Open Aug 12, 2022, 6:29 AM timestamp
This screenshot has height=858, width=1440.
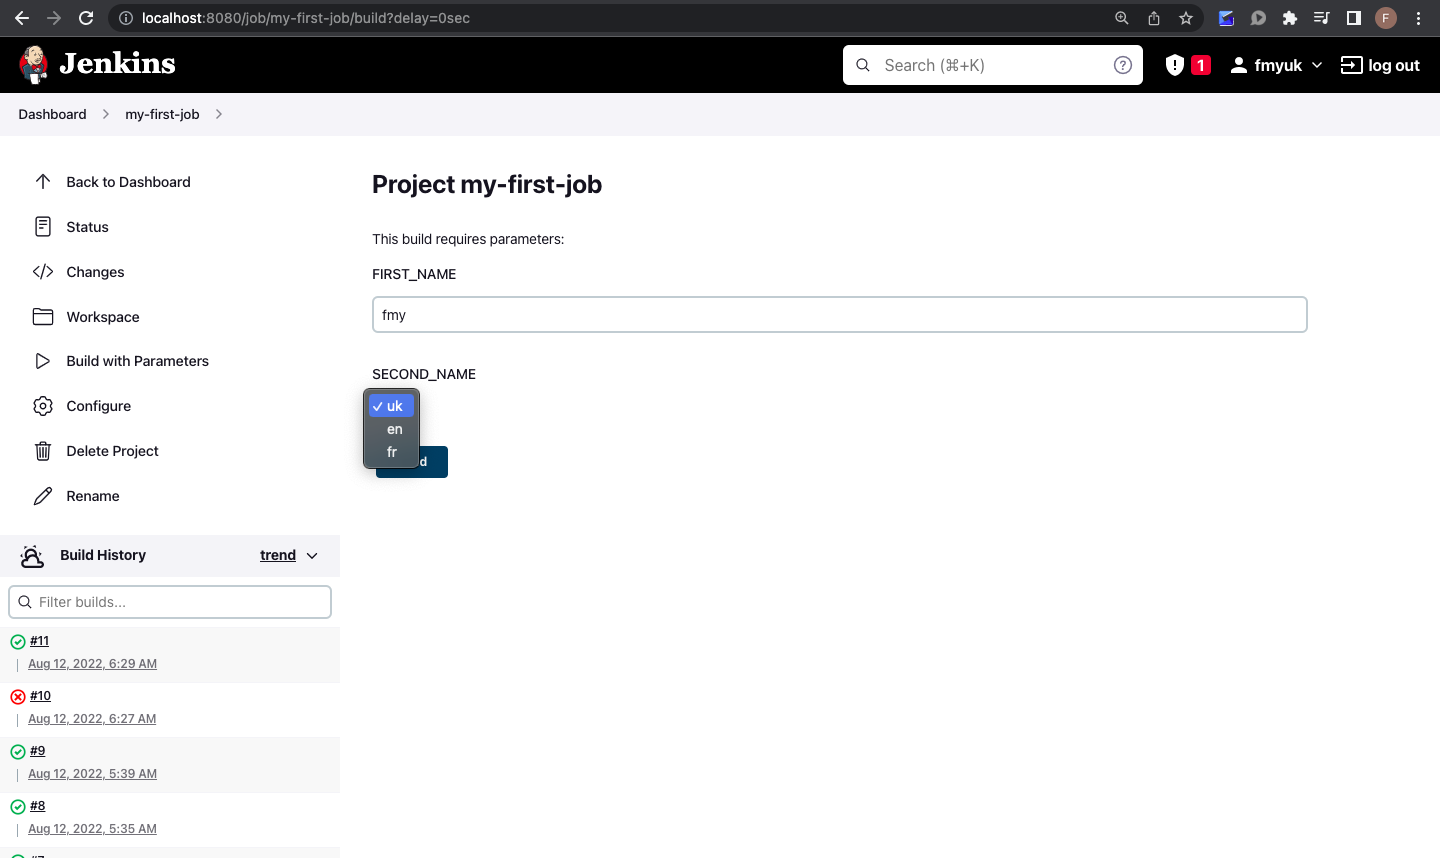[x=92, y=664]
